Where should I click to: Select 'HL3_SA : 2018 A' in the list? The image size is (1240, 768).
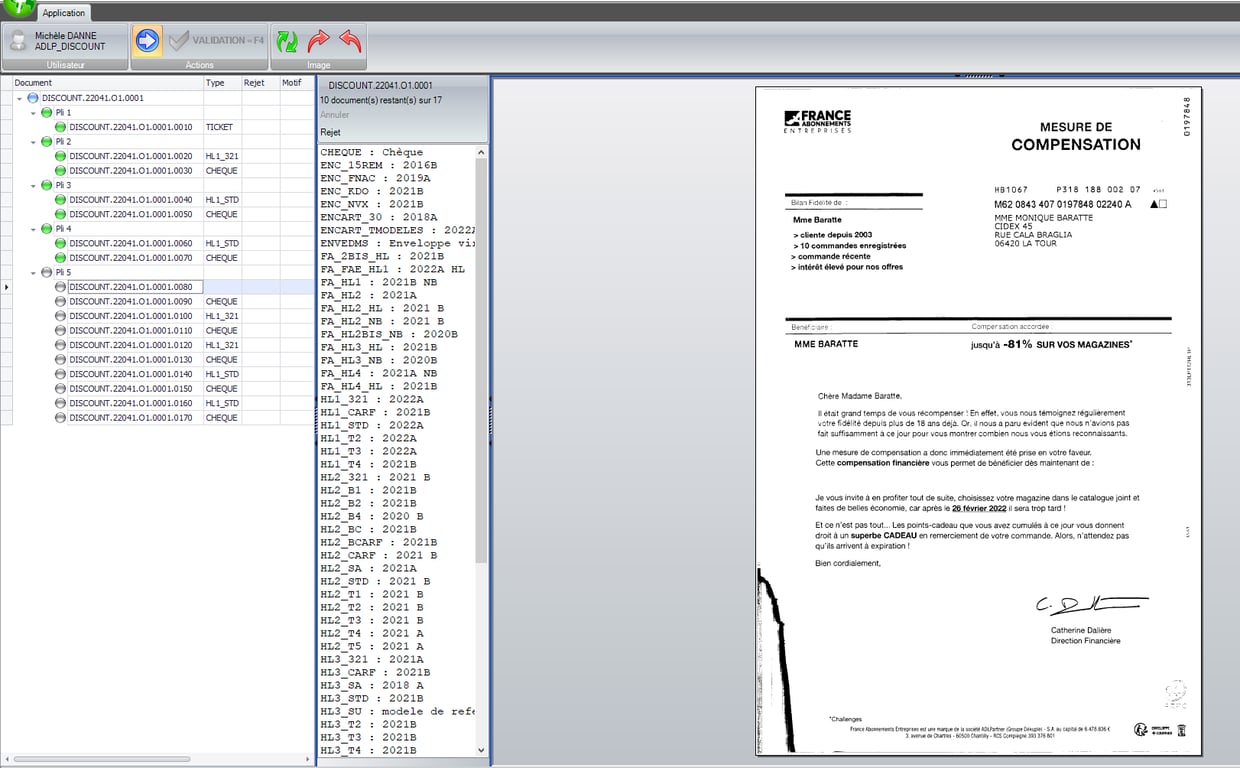(x=372, y=685)
